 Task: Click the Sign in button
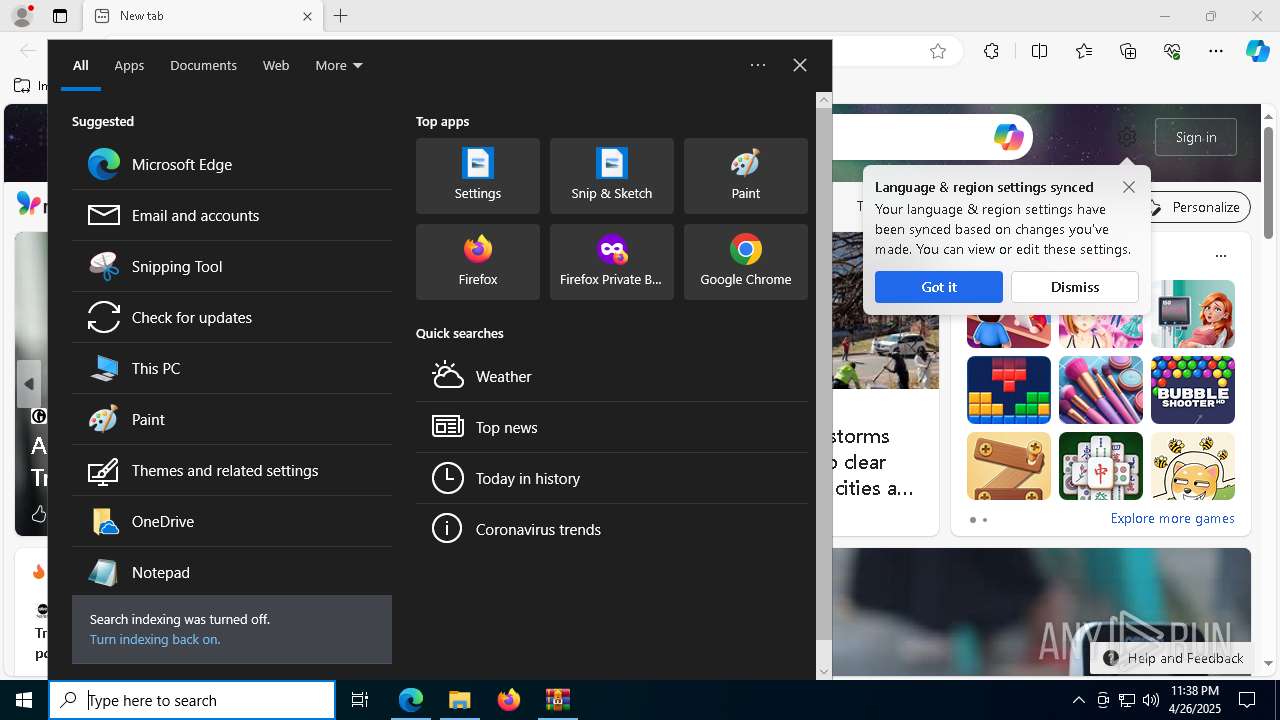[1196, 137]
